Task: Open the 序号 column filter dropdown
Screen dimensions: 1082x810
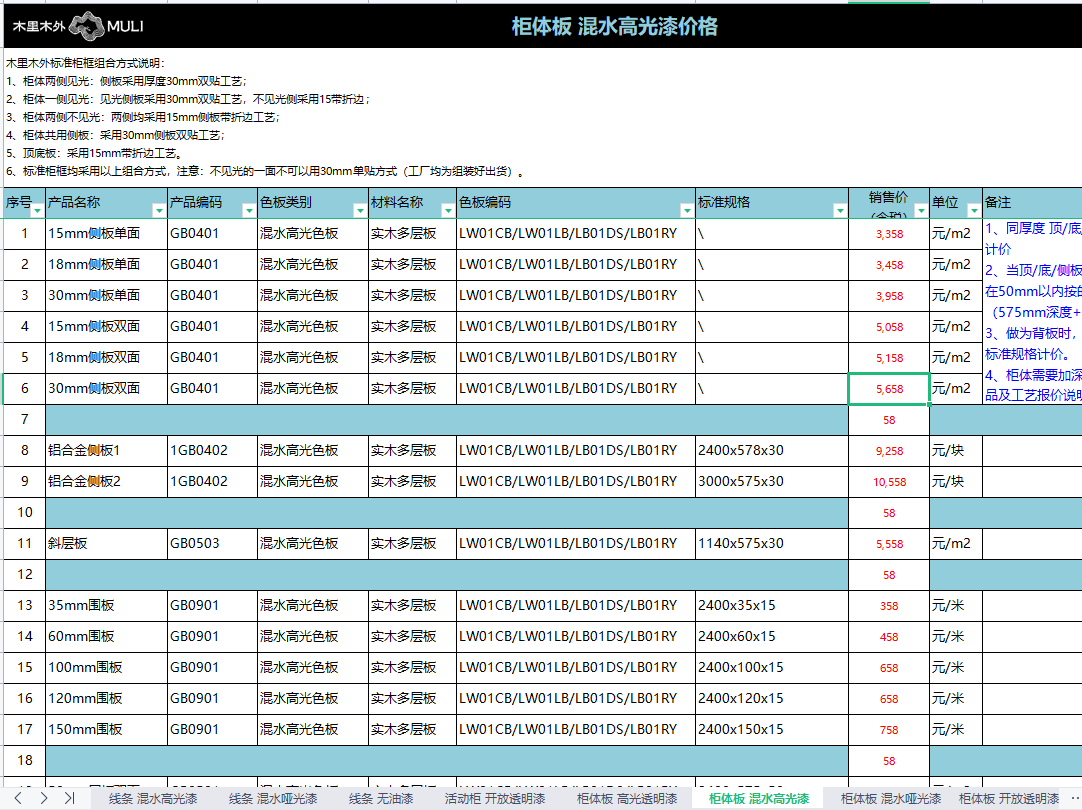Action: pos(37,210)
